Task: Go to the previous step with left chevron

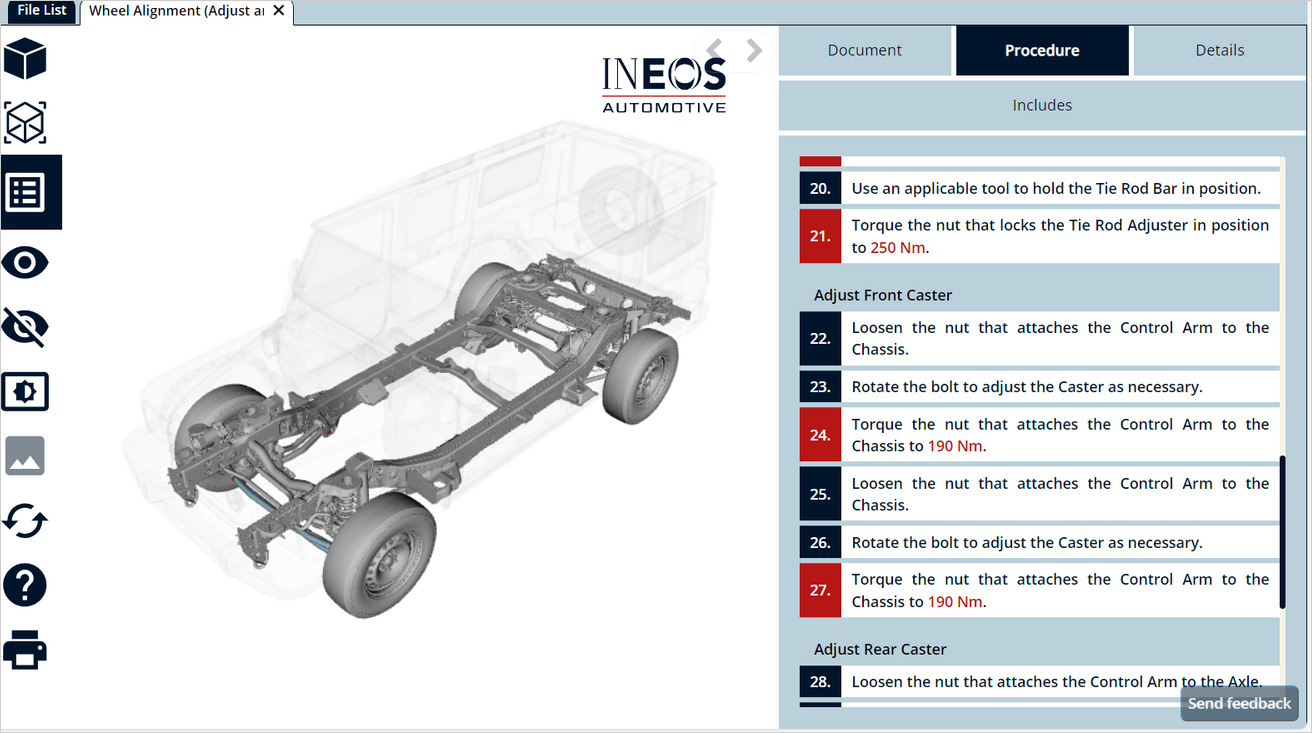Action: click(x=715, y=49)
